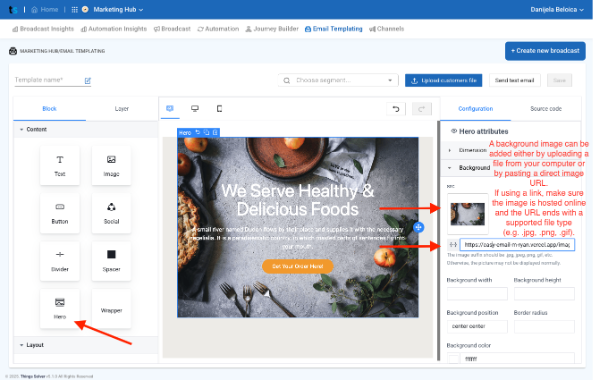Click the Hero block delete icon
This screenshot has width=593, height=380.
(215, 132)
